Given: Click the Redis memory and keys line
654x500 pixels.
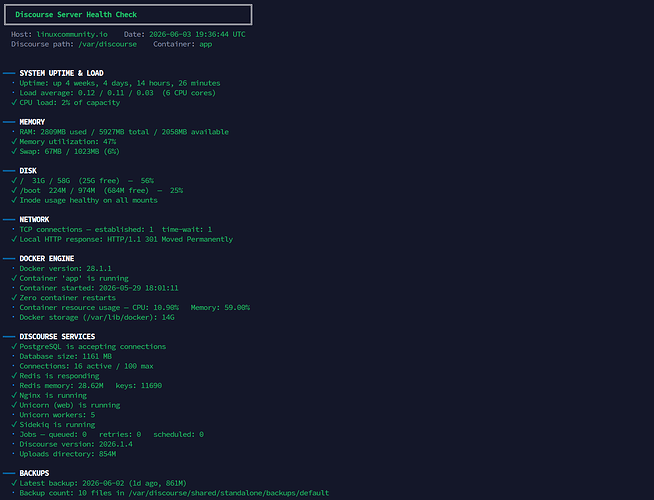Looking at the screenshot, I should (91, 386).
